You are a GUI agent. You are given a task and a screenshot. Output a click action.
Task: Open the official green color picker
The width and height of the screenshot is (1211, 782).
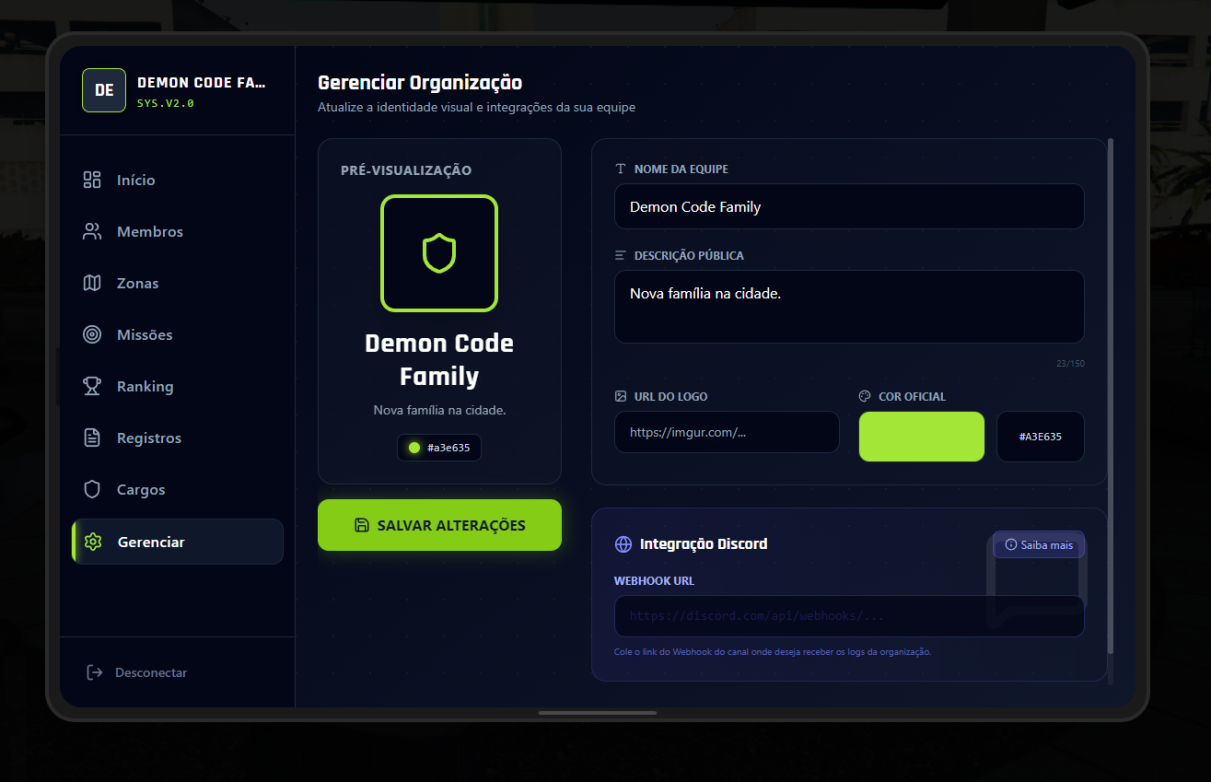point(922,437)
